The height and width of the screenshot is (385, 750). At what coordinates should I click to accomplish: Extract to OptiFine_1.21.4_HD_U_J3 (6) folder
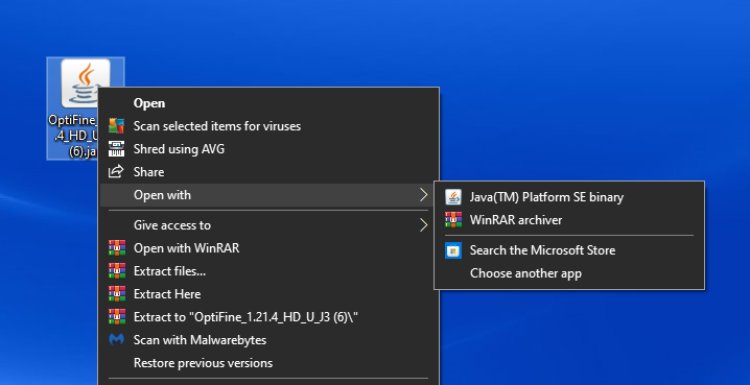(269, 317)
